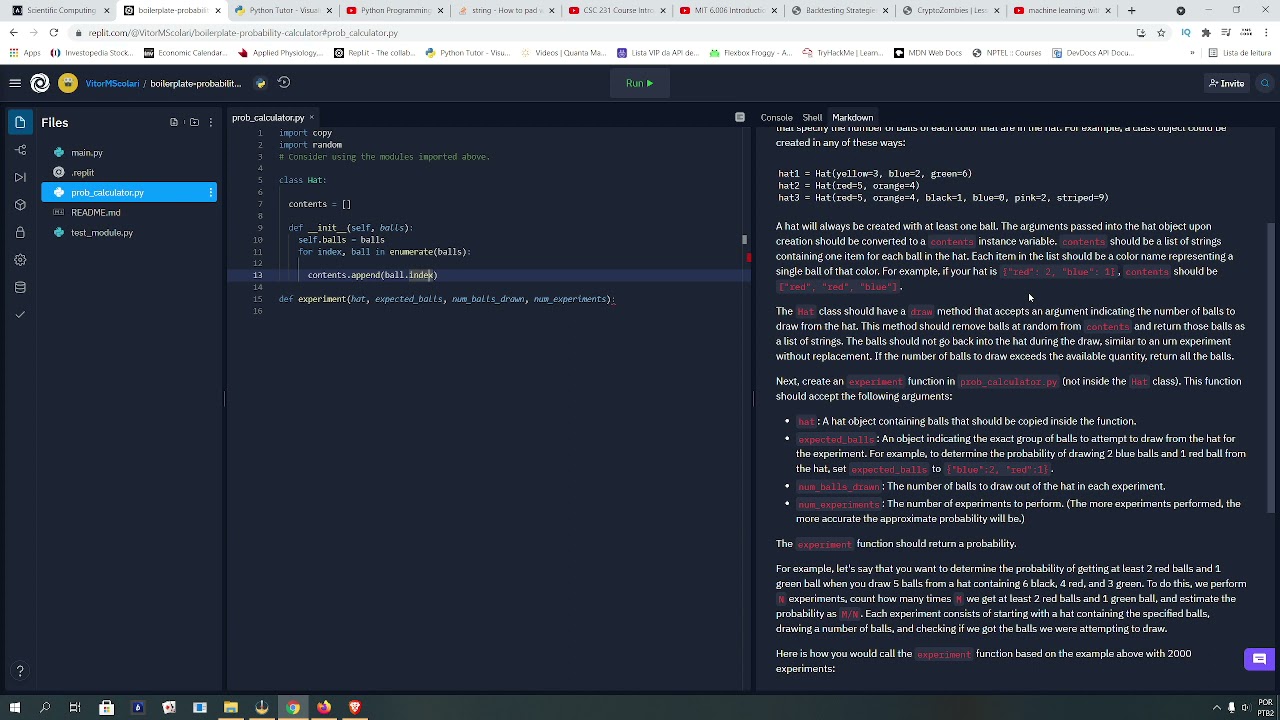The image size is (1280, 720).
Task: Open File Explorer from the taskbar
Action: coord(231,708)
